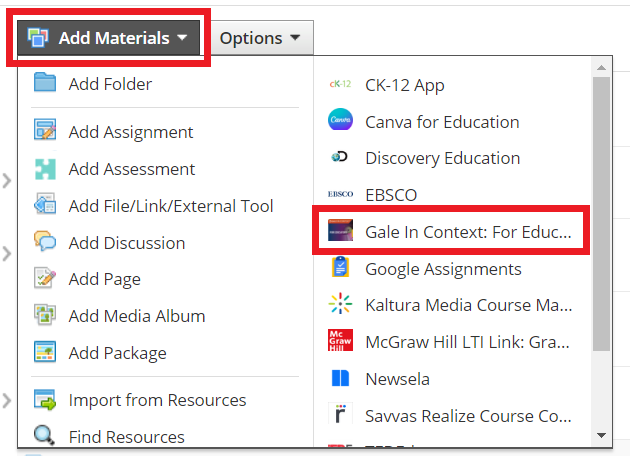Click the Add Media Album icon
The image size is (630, 456).
[45, 316]
